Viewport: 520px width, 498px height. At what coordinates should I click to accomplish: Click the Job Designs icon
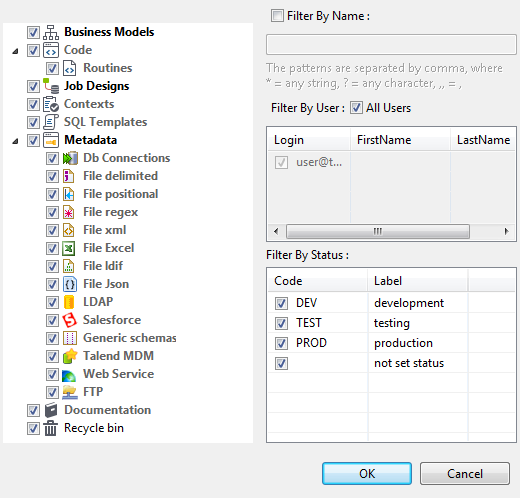click(51, 86)
